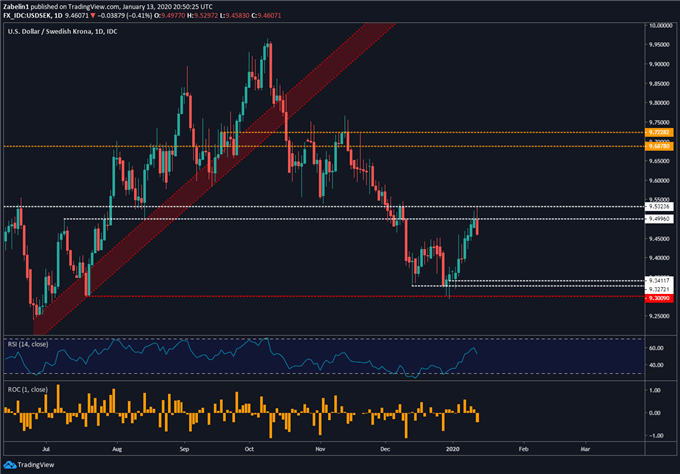Click the 9.85000 price axis value
The width and height of the screenshot is (680, 474).
coord(659,84)
